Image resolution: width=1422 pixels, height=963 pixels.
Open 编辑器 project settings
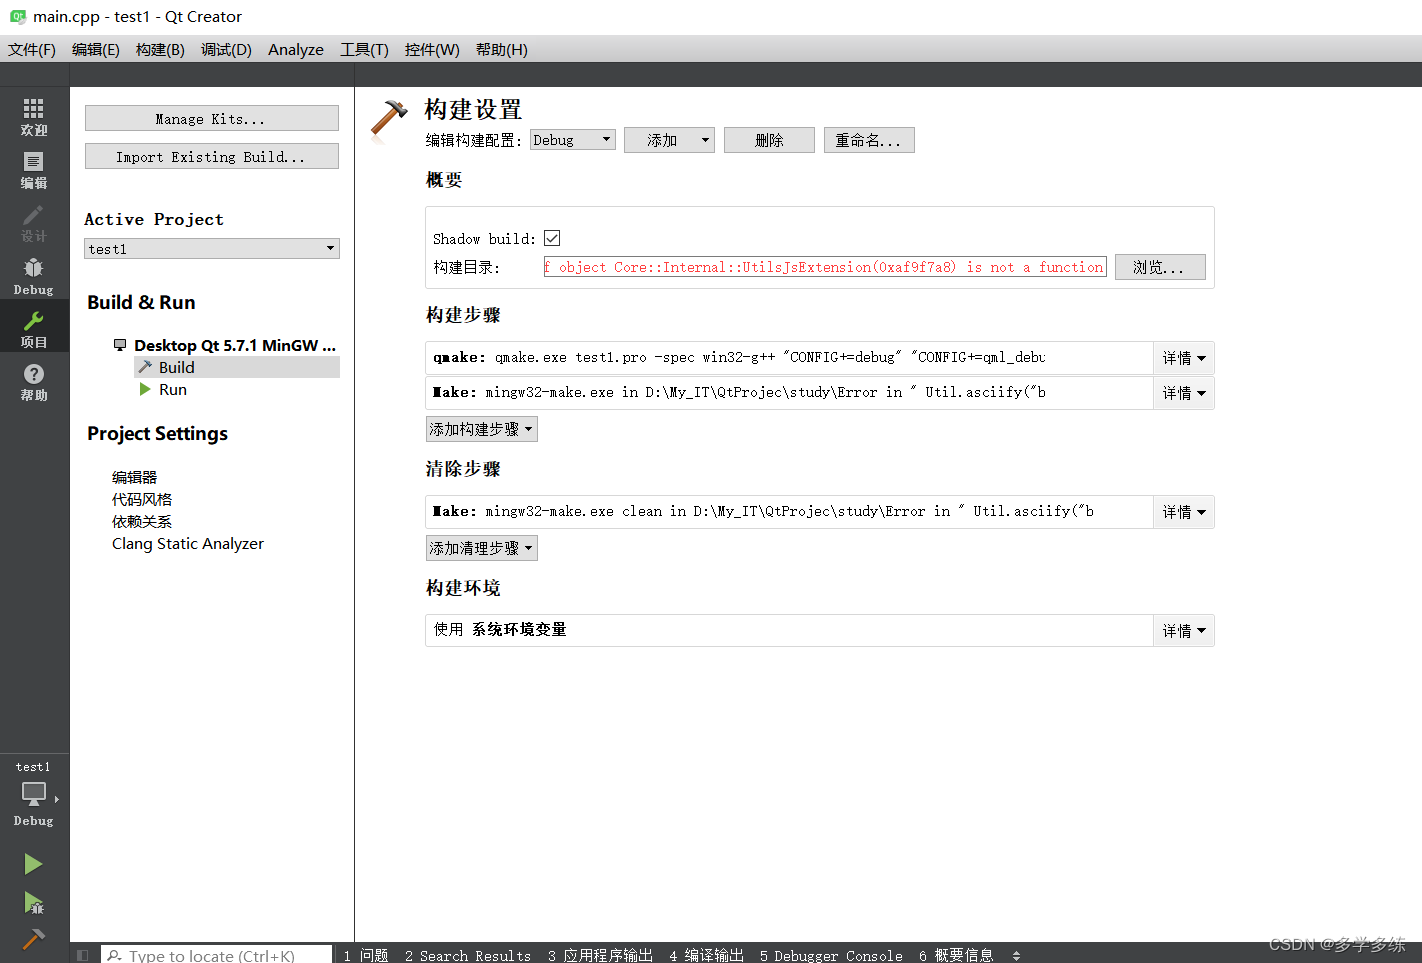pos(134,477)
